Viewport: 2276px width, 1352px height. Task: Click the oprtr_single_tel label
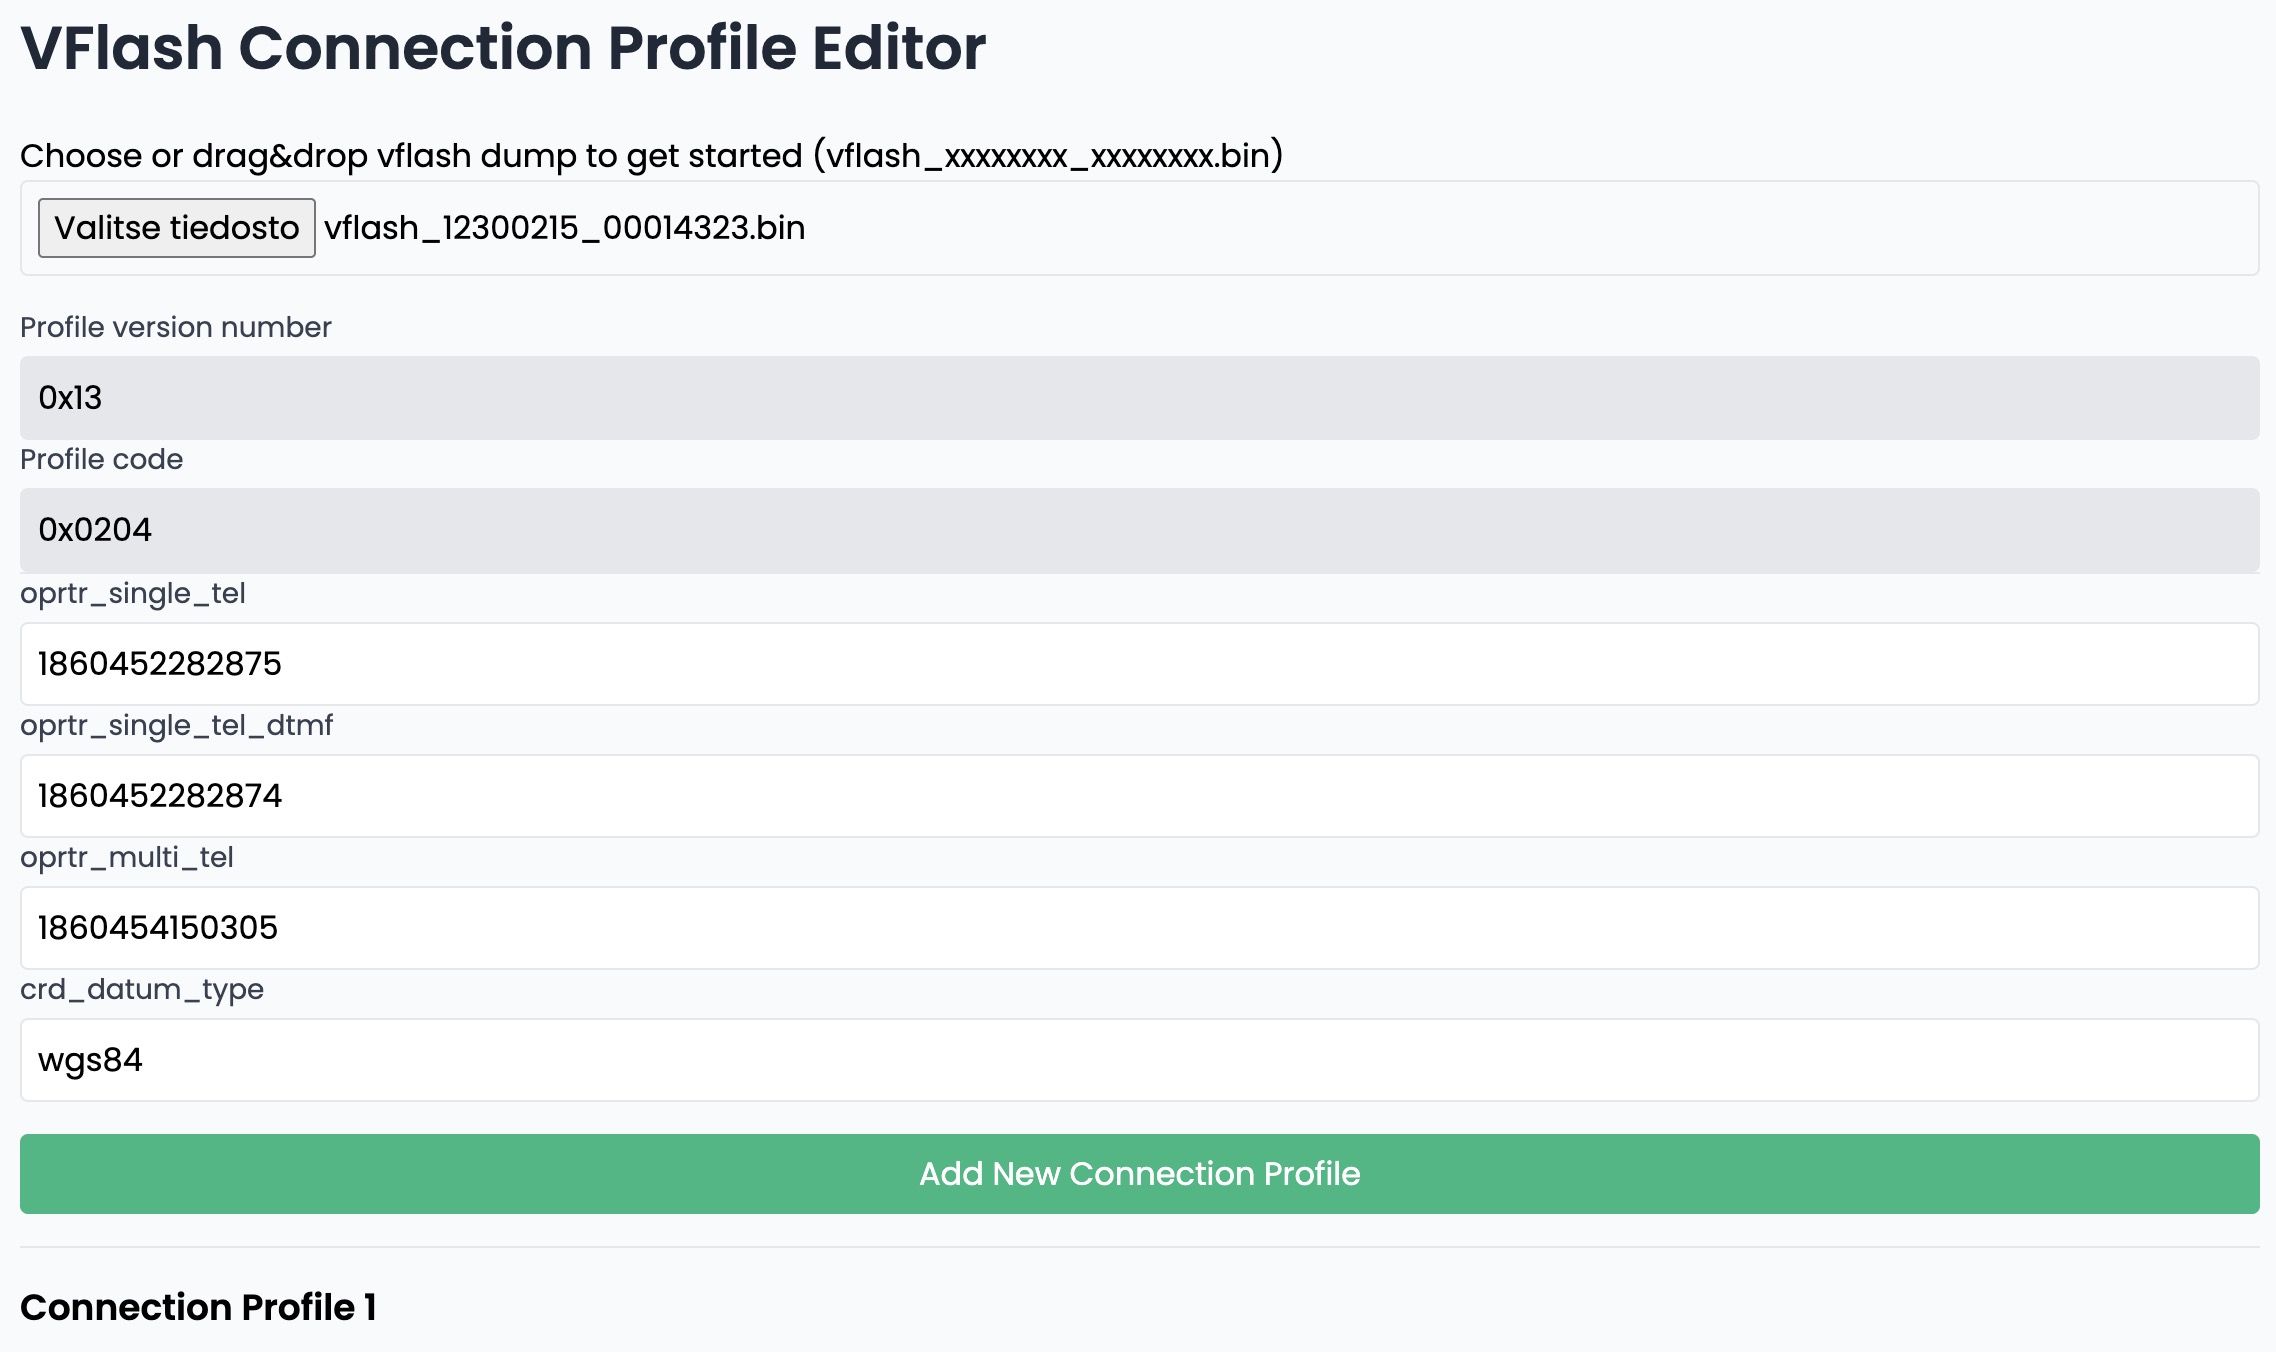[x=133, y=594]
